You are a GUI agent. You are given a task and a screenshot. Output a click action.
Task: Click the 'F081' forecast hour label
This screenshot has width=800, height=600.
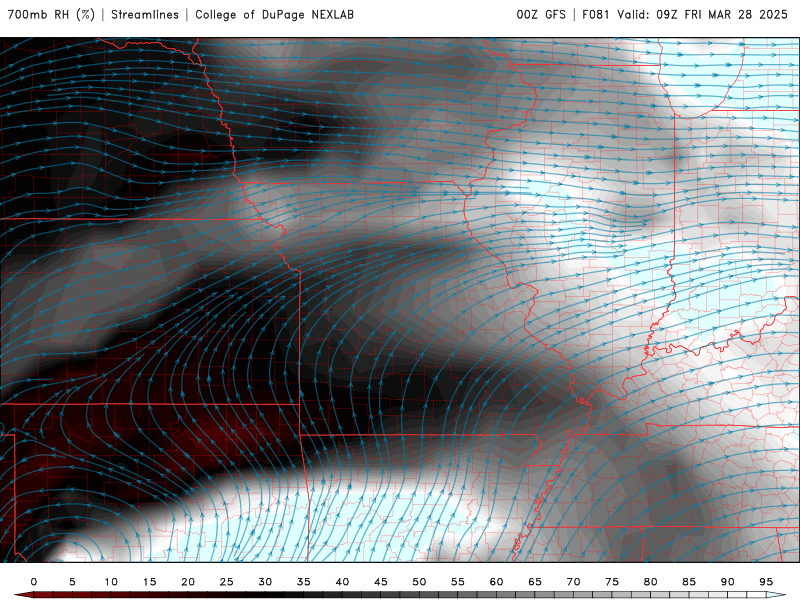point(596,14)
